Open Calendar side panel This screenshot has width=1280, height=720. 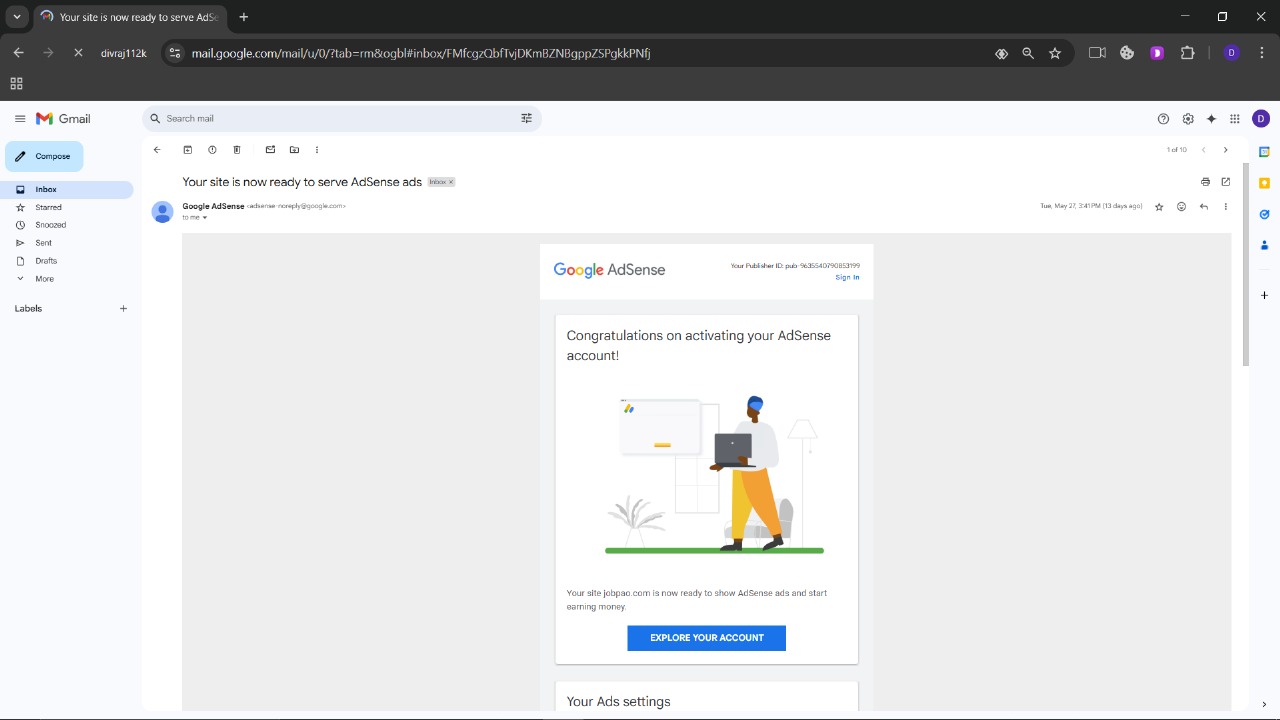[x=1264, y=152]
